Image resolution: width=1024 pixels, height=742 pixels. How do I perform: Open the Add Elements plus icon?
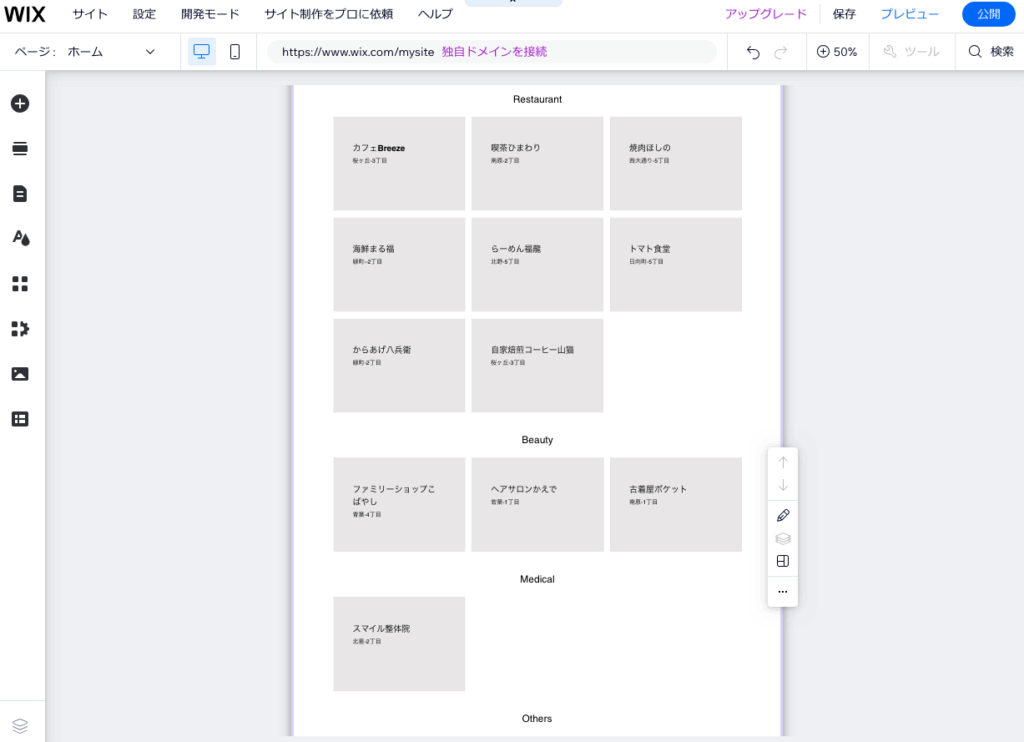pyautogui.click(x=20, y=103)
